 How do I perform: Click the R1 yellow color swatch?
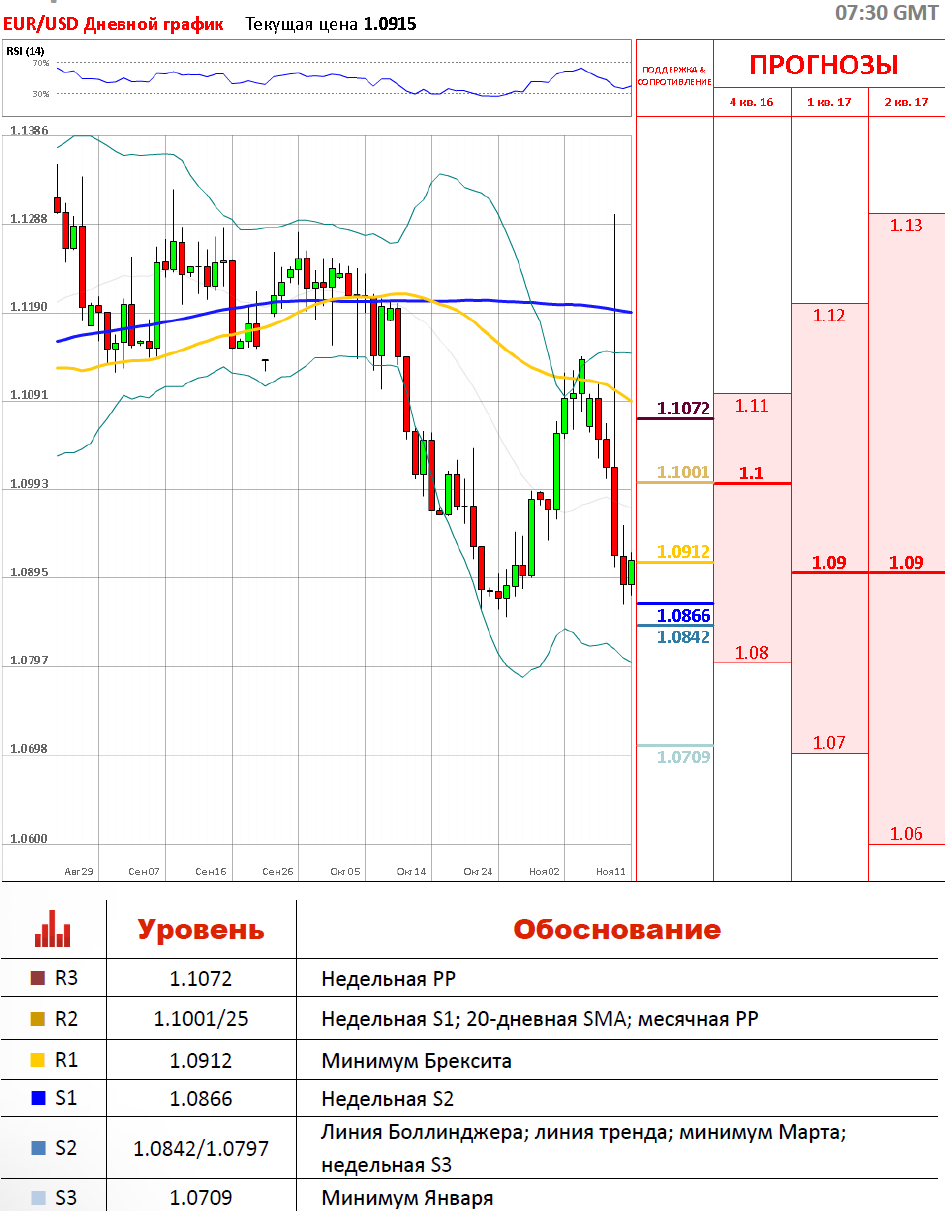click(x=38, y=1060)
